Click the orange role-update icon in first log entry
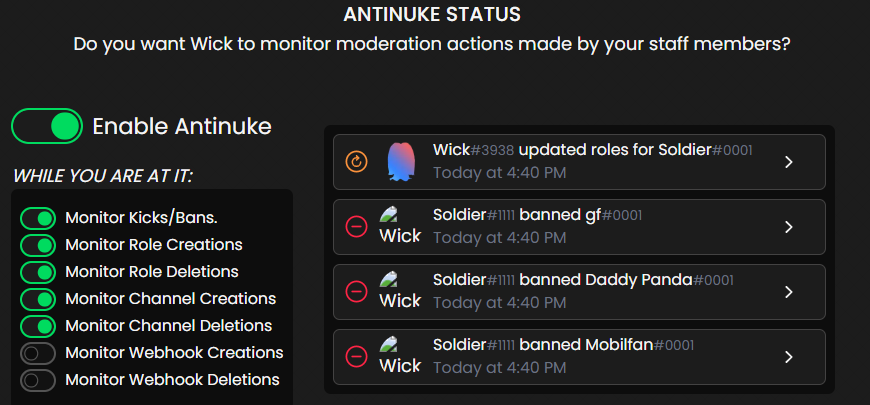 (356, 161)
